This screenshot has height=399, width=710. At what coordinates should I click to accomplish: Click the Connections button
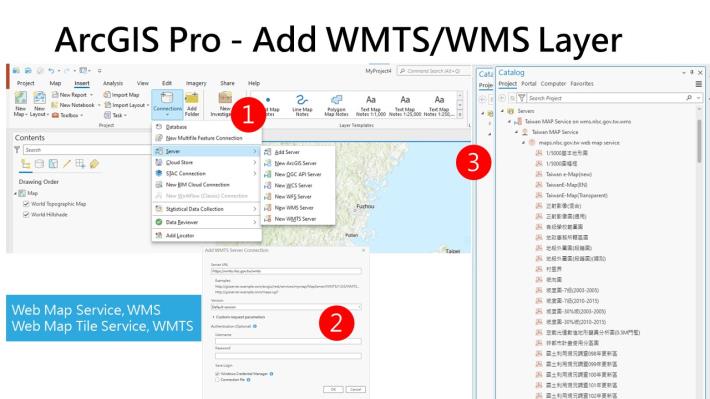tap(167, 104)
